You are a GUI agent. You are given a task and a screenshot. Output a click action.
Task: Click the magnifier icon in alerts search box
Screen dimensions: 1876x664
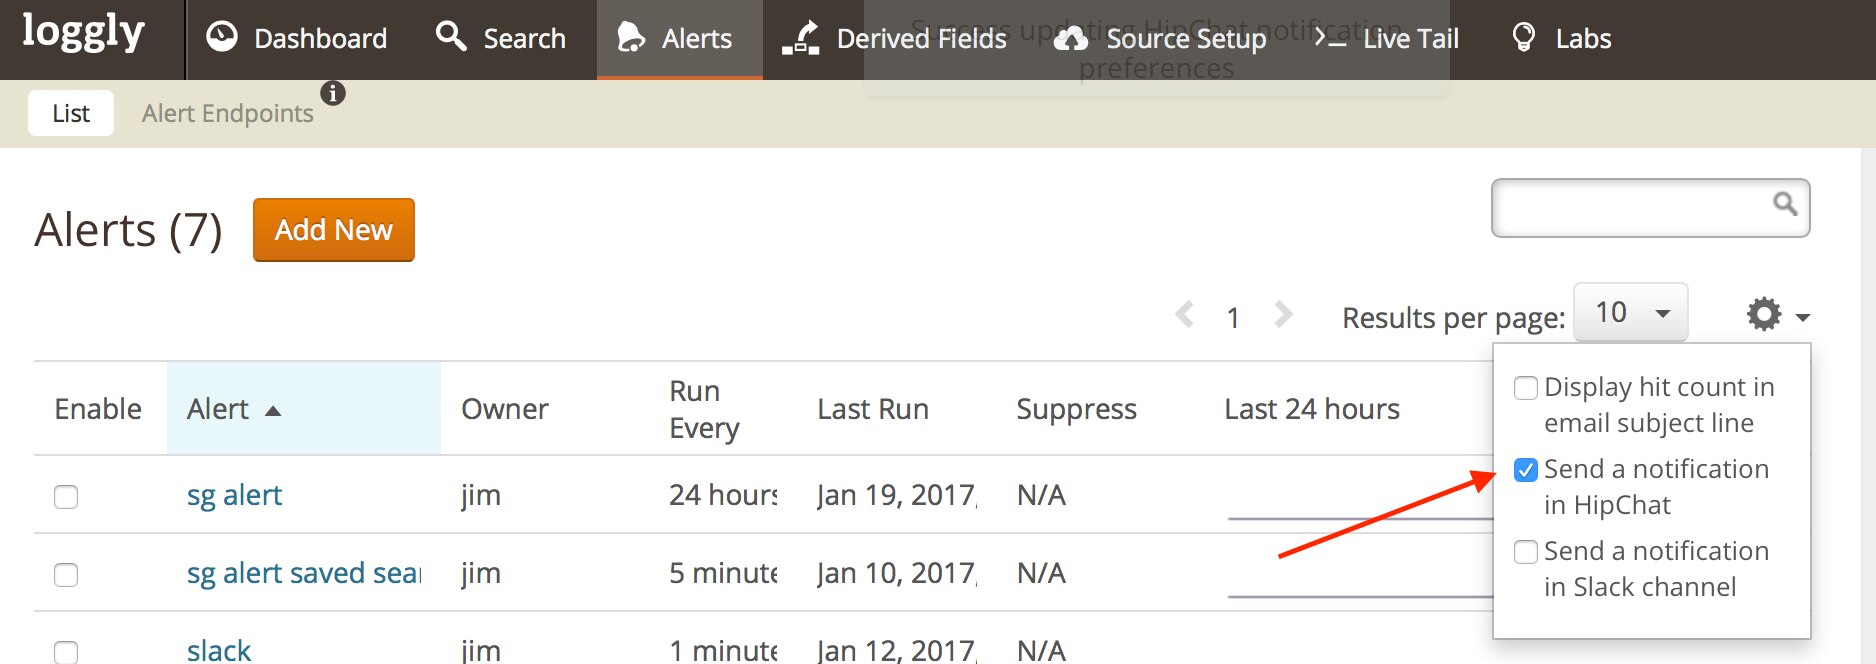click(1784, 205)
